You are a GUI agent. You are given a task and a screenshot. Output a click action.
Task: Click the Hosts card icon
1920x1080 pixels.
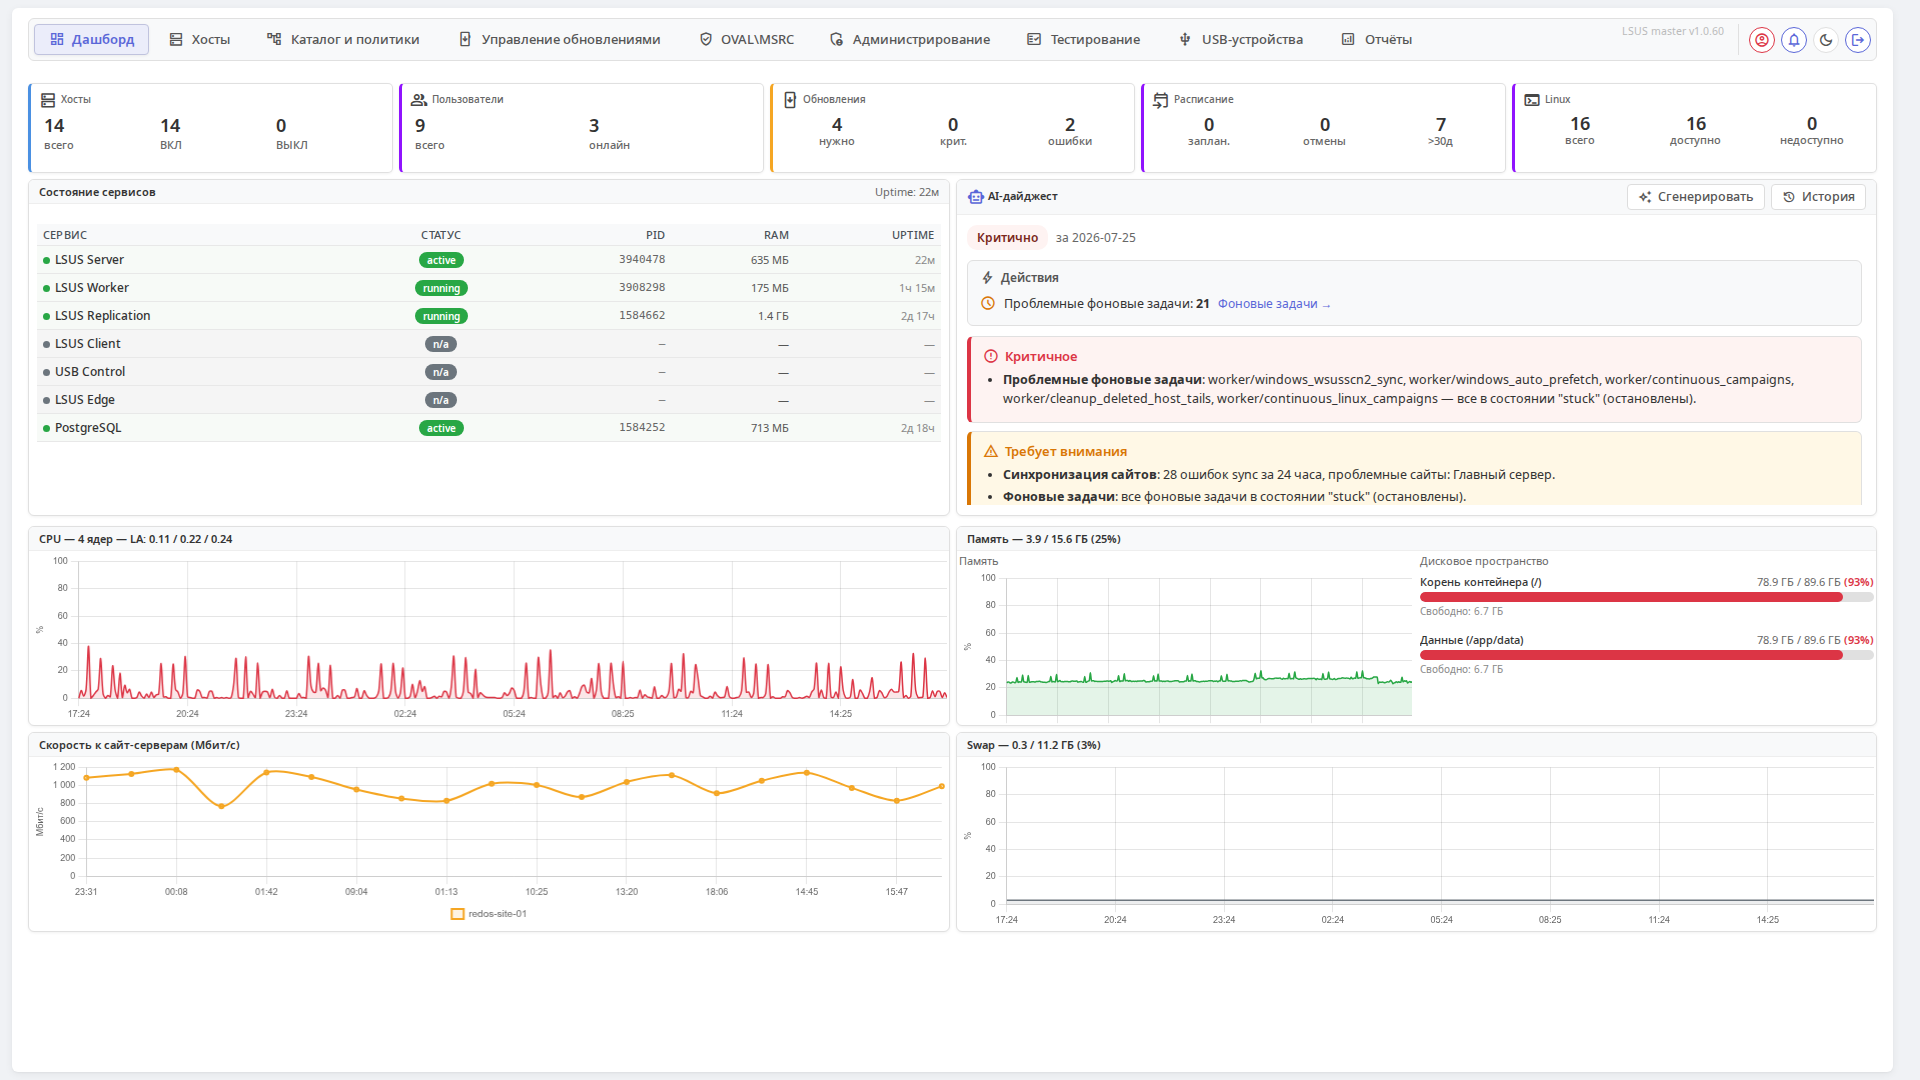click(48, 100)
